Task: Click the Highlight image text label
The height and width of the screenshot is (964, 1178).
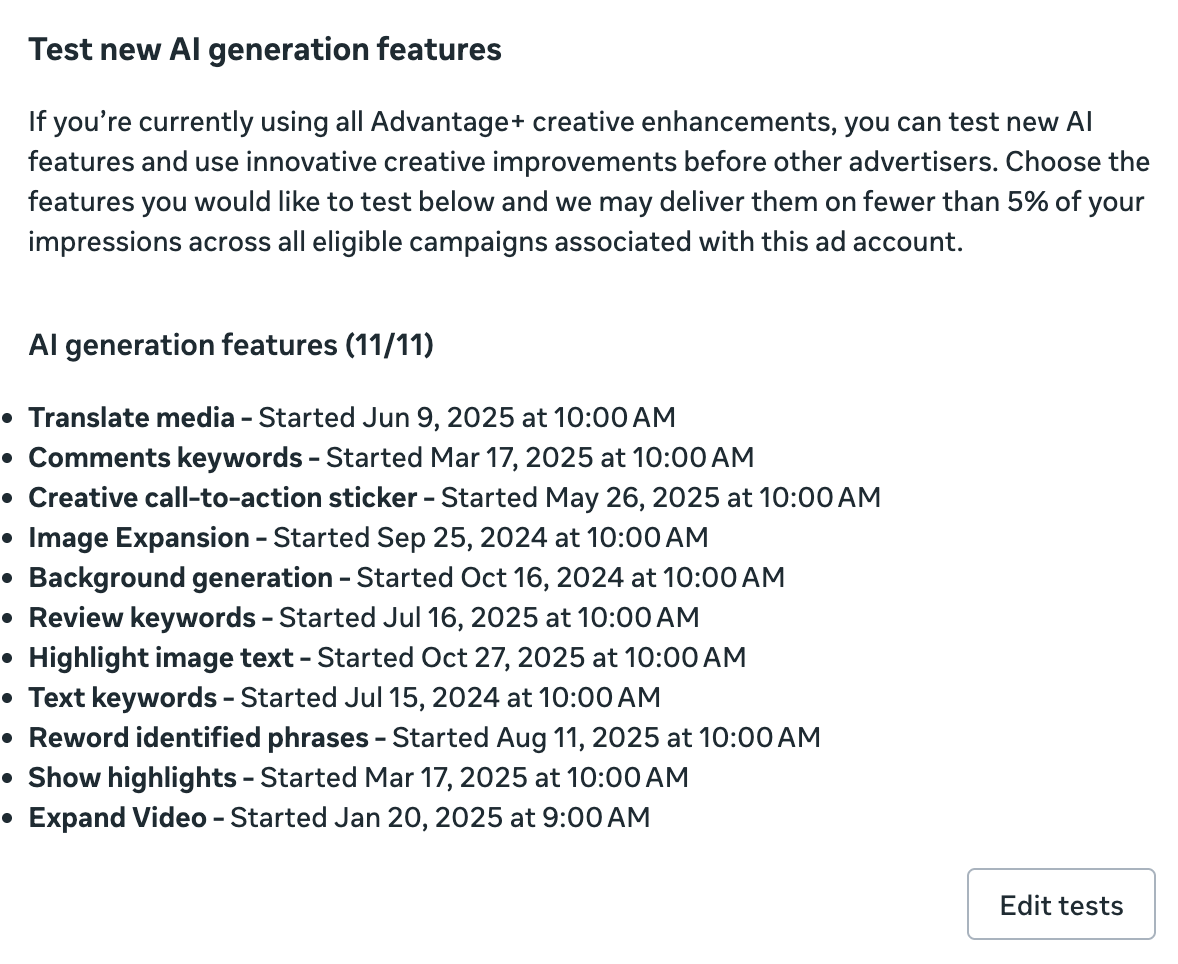Action: [161, 658]
